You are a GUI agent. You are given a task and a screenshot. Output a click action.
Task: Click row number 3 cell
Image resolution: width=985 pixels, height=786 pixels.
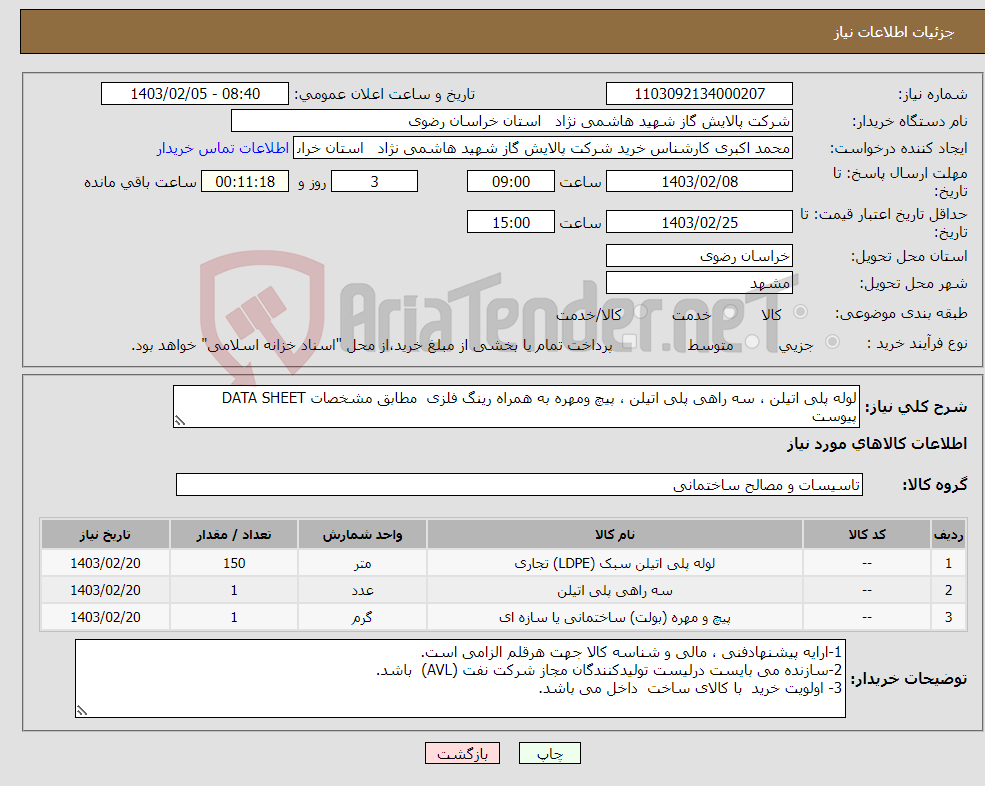tap(948, 618)
